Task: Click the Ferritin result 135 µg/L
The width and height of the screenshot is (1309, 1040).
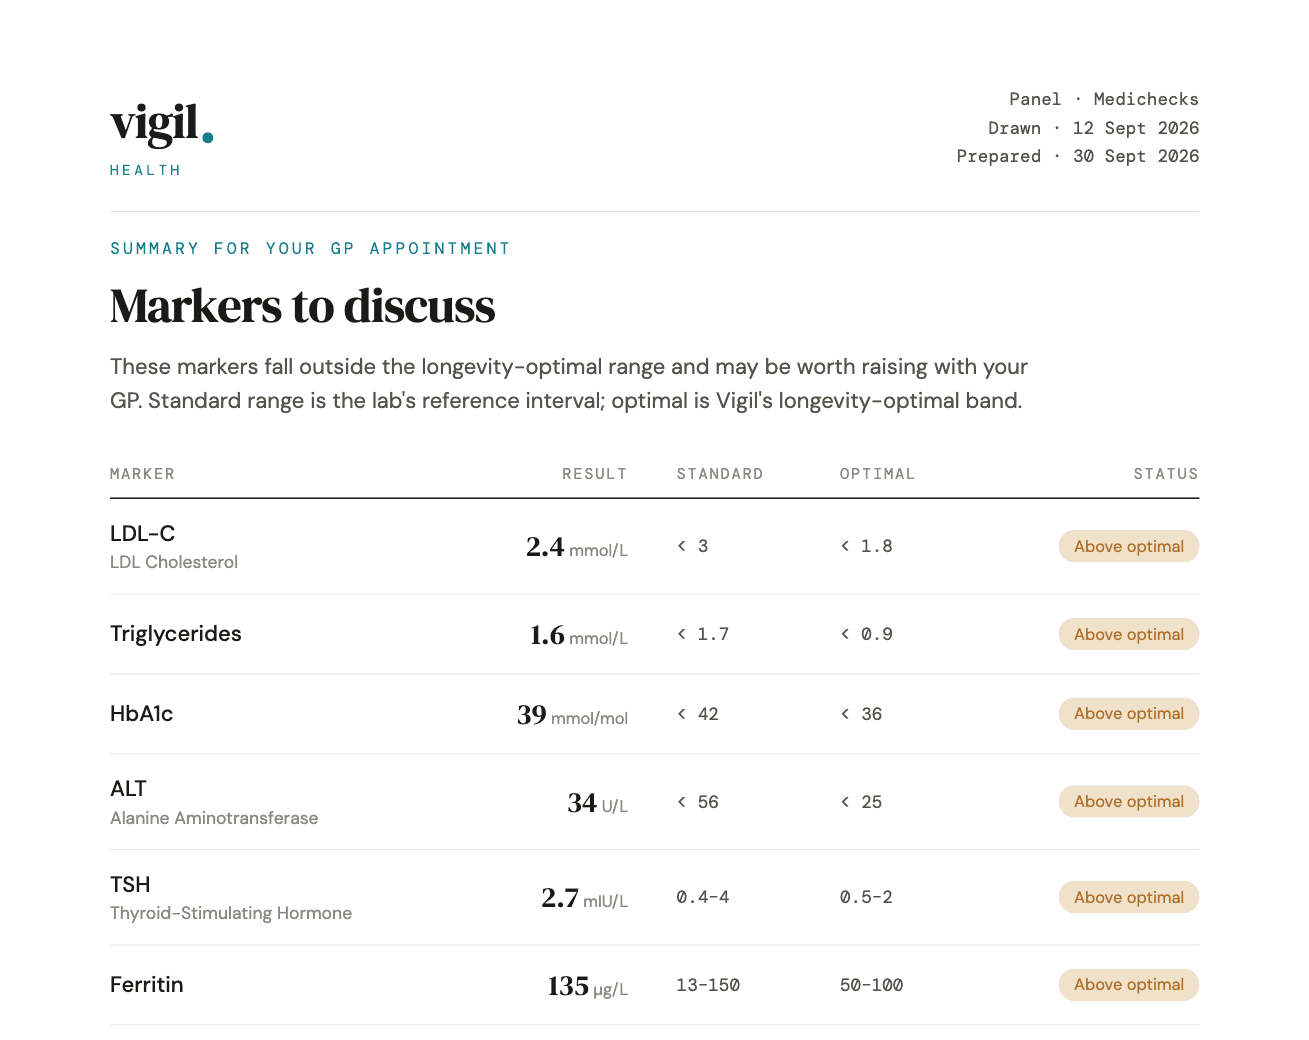Action: (x=588, y=986)
